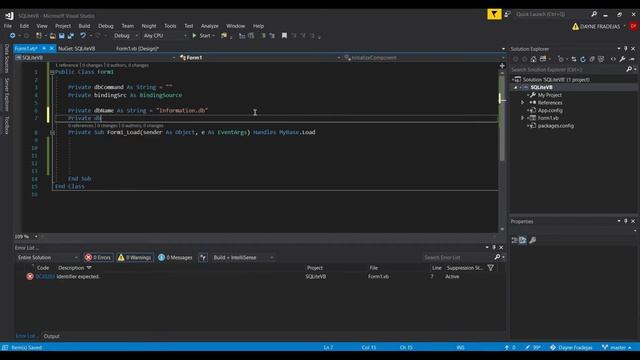Switch to the Output tab at bottom
The width and height of the screenshot is (640, 360).
(51, 336)
